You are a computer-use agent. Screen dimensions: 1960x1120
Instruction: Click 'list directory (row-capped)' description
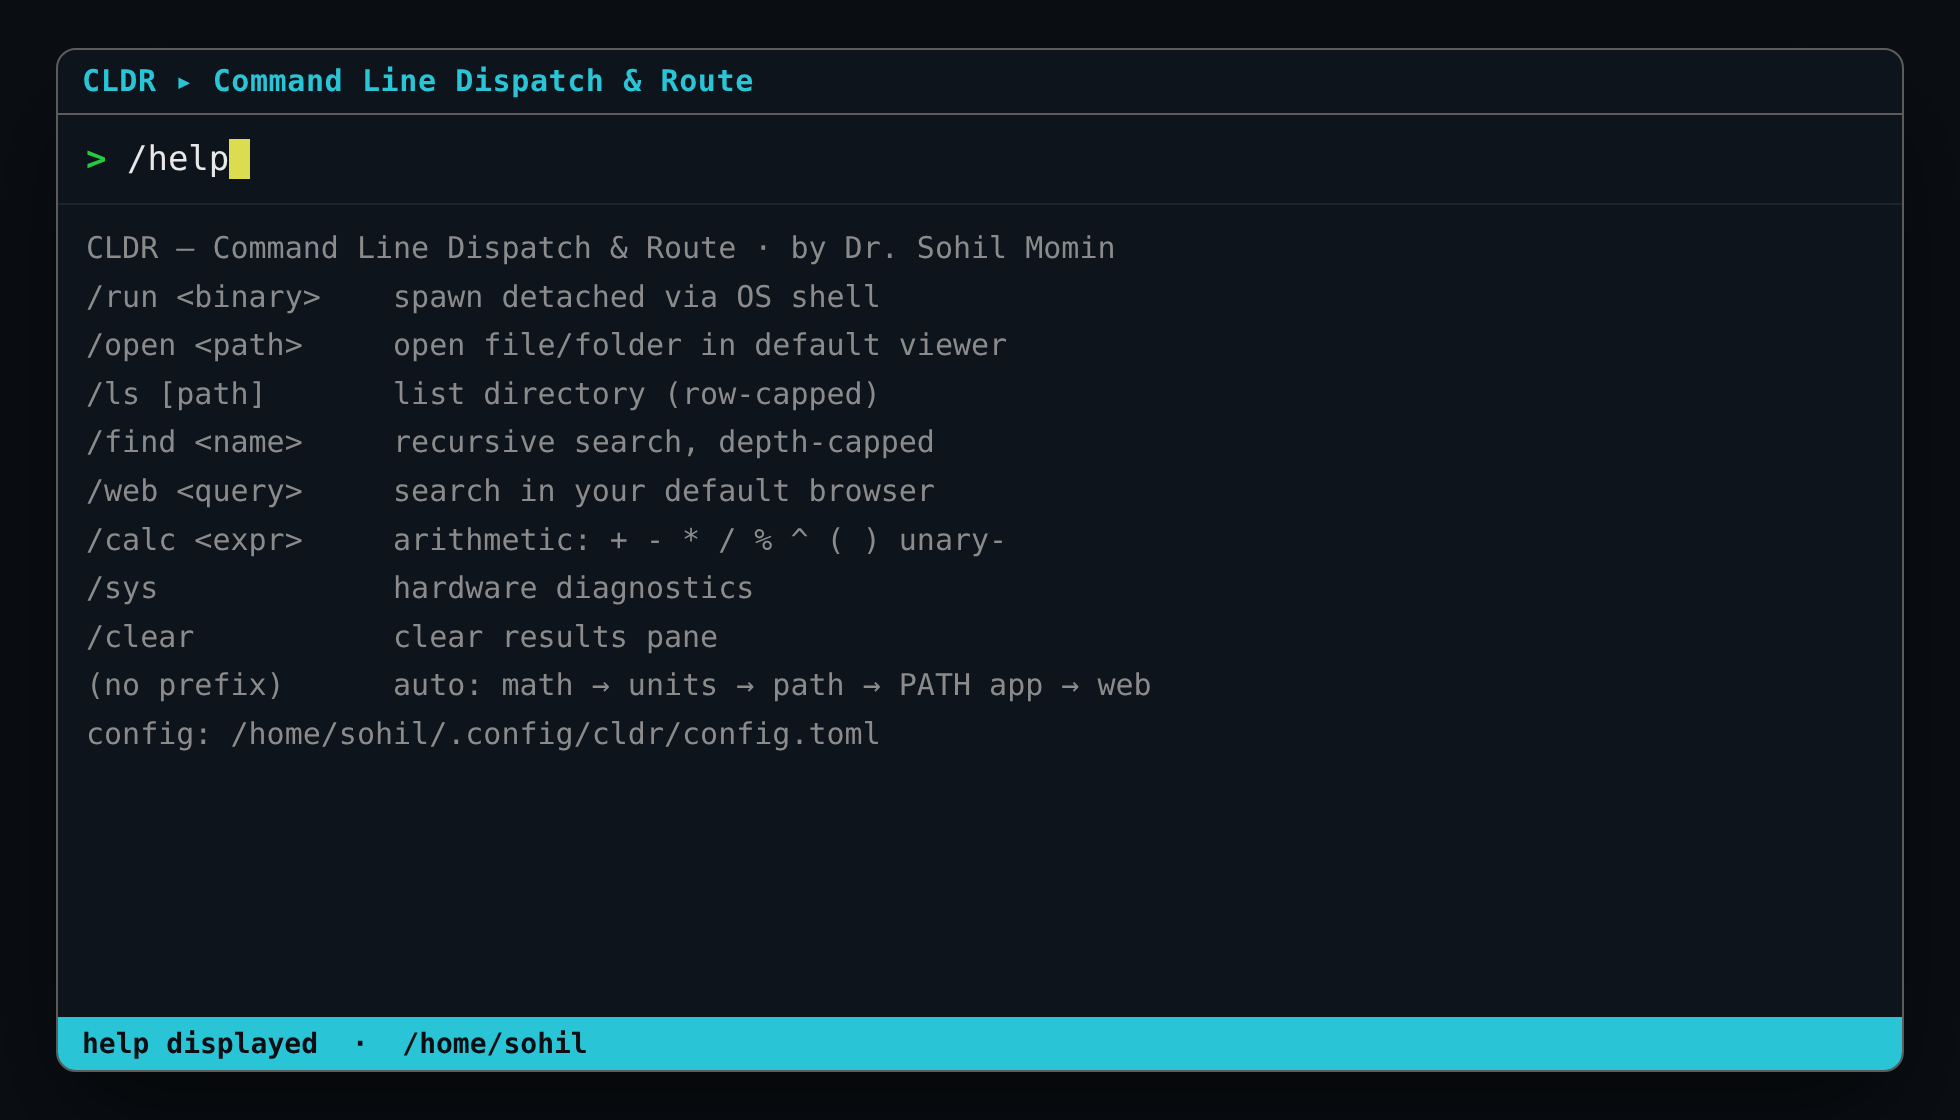click(636, 394)
